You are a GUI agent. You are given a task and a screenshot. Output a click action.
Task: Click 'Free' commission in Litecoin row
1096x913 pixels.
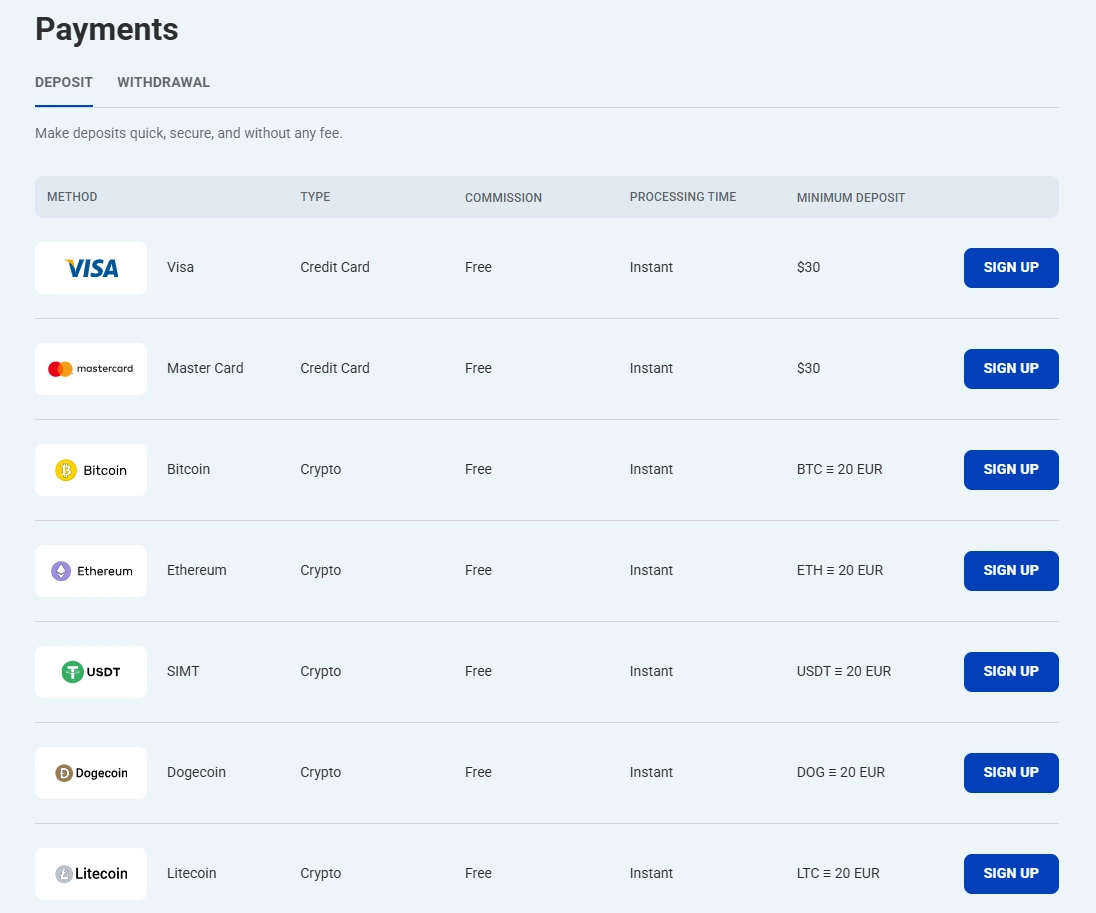478,873
